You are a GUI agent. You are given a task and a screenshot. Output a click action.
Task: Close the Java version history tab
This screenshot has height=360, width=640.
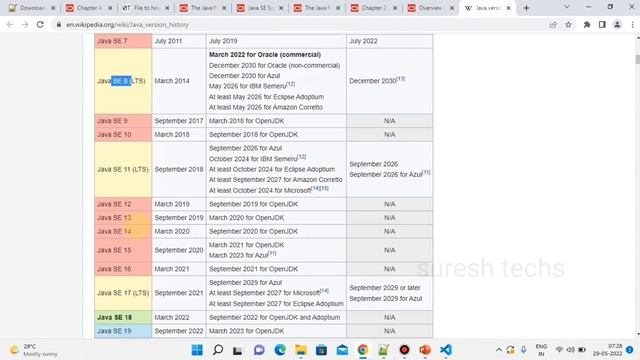tap(509, 8)
